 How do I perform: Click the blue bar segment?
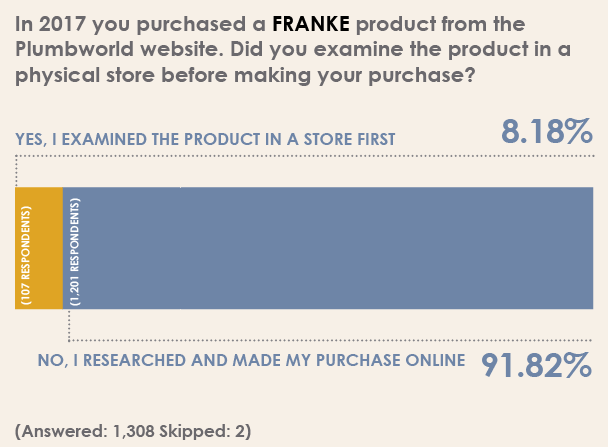(x=328, y=248)
